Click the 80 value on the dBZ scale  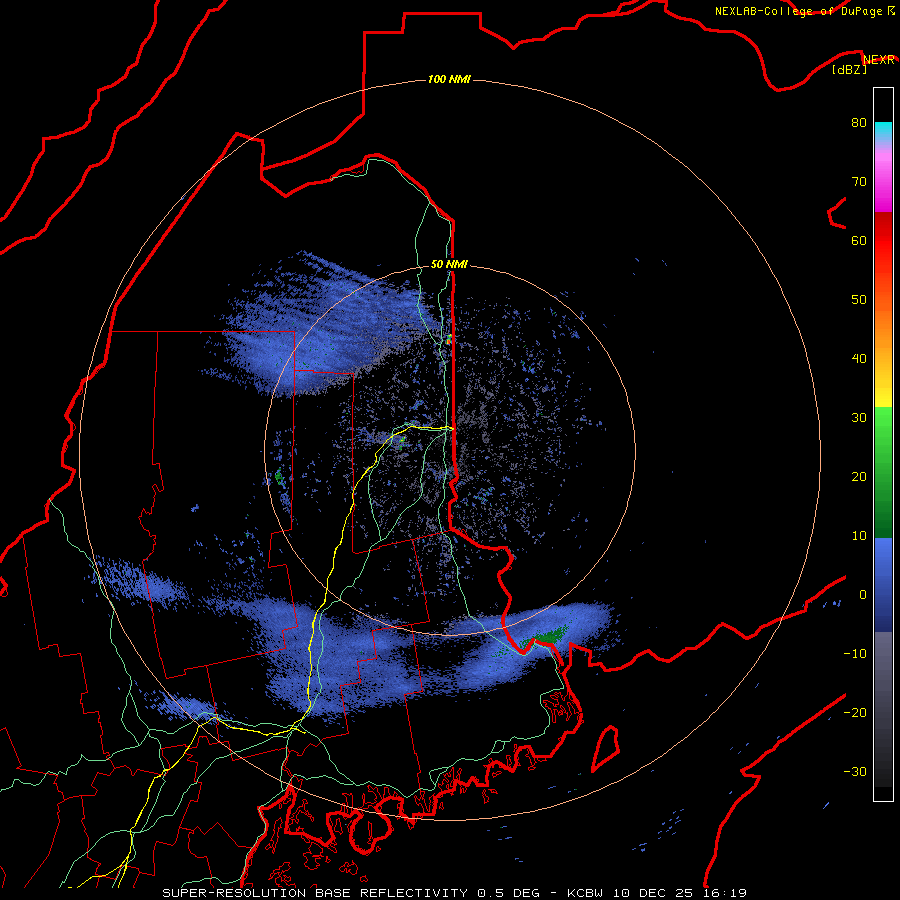click(859, 123)
